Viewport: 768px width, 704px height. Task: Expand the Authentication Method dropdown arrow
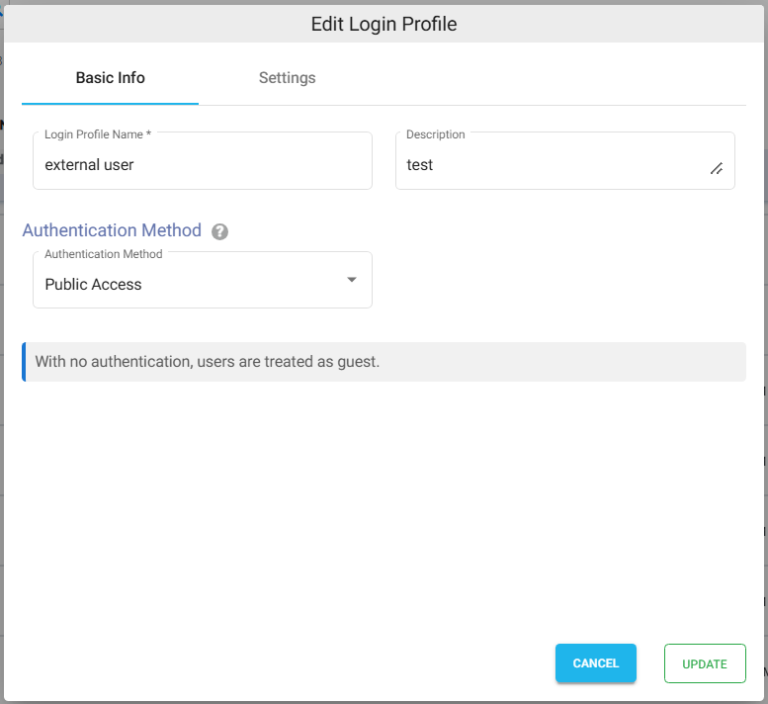click(x=351, y=280)
